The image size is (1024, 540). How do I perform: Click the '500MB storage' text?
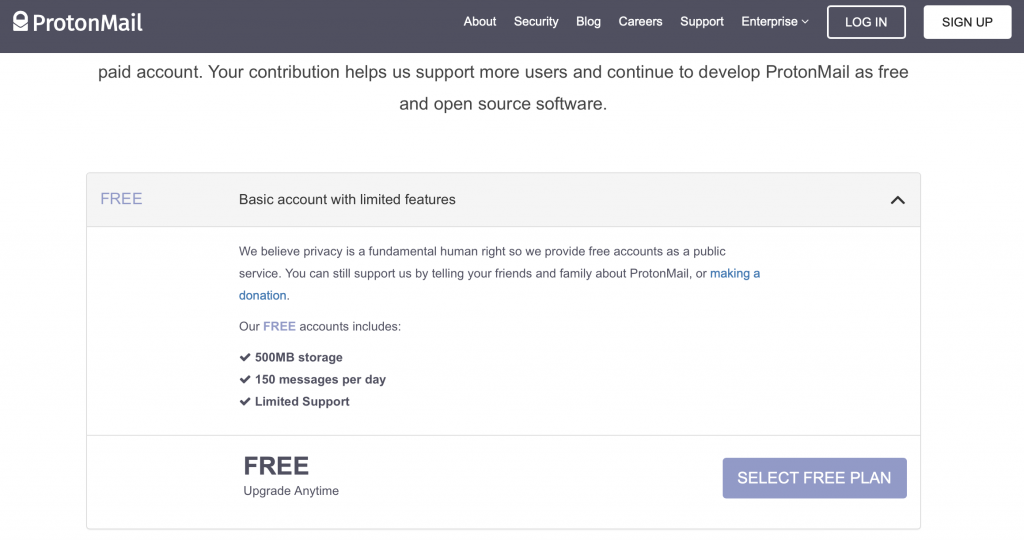tap(298, 357)
